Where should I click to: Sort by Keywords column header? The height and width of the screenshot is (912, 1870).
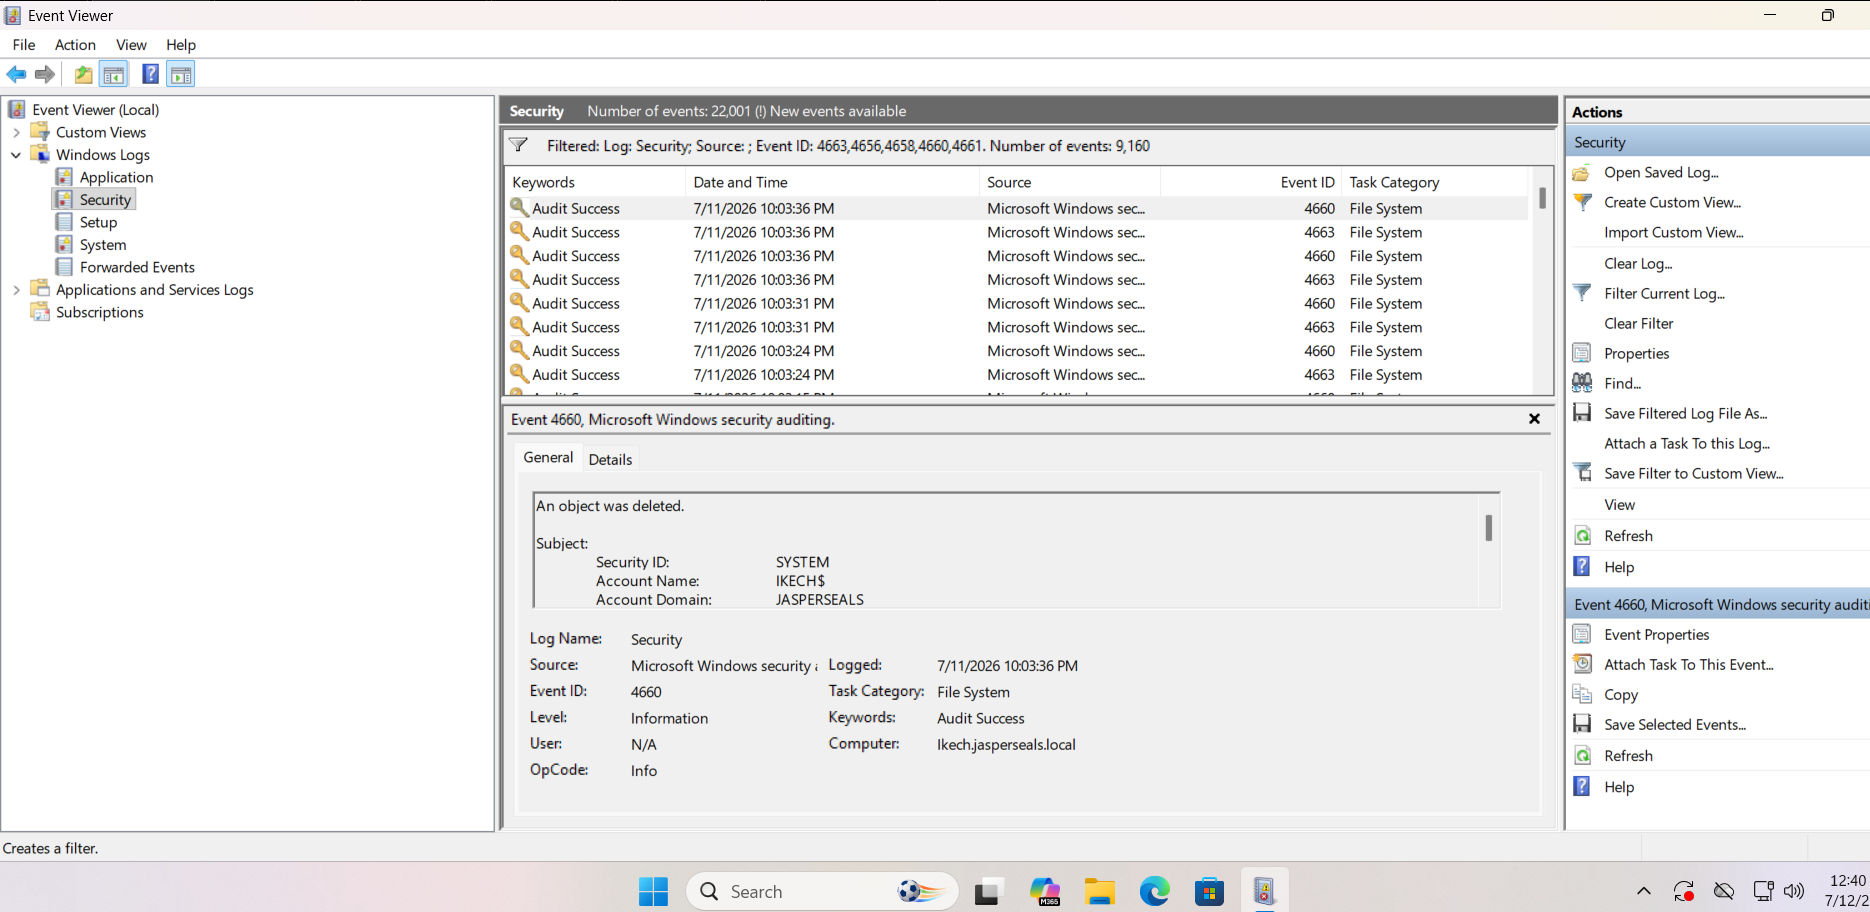tap(595, 182)
